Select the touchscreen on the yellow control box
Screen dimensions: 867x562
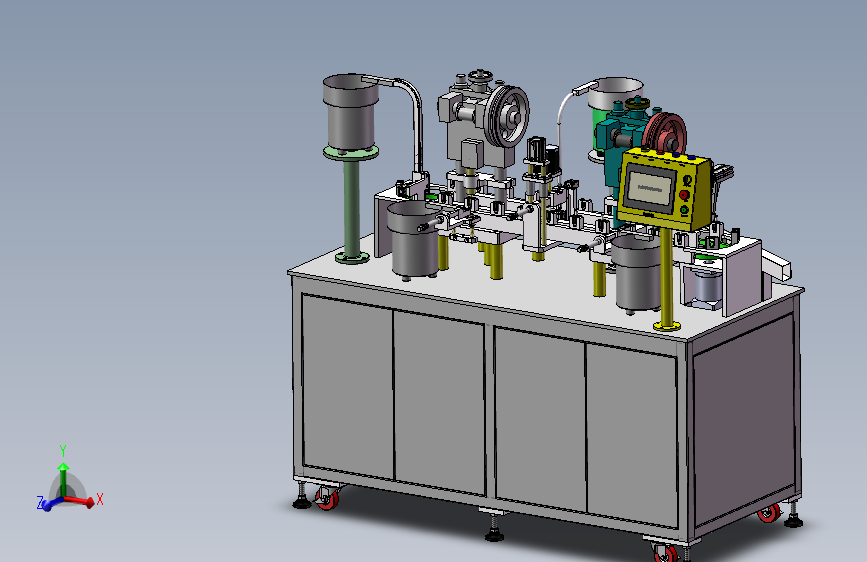(651, 189)
